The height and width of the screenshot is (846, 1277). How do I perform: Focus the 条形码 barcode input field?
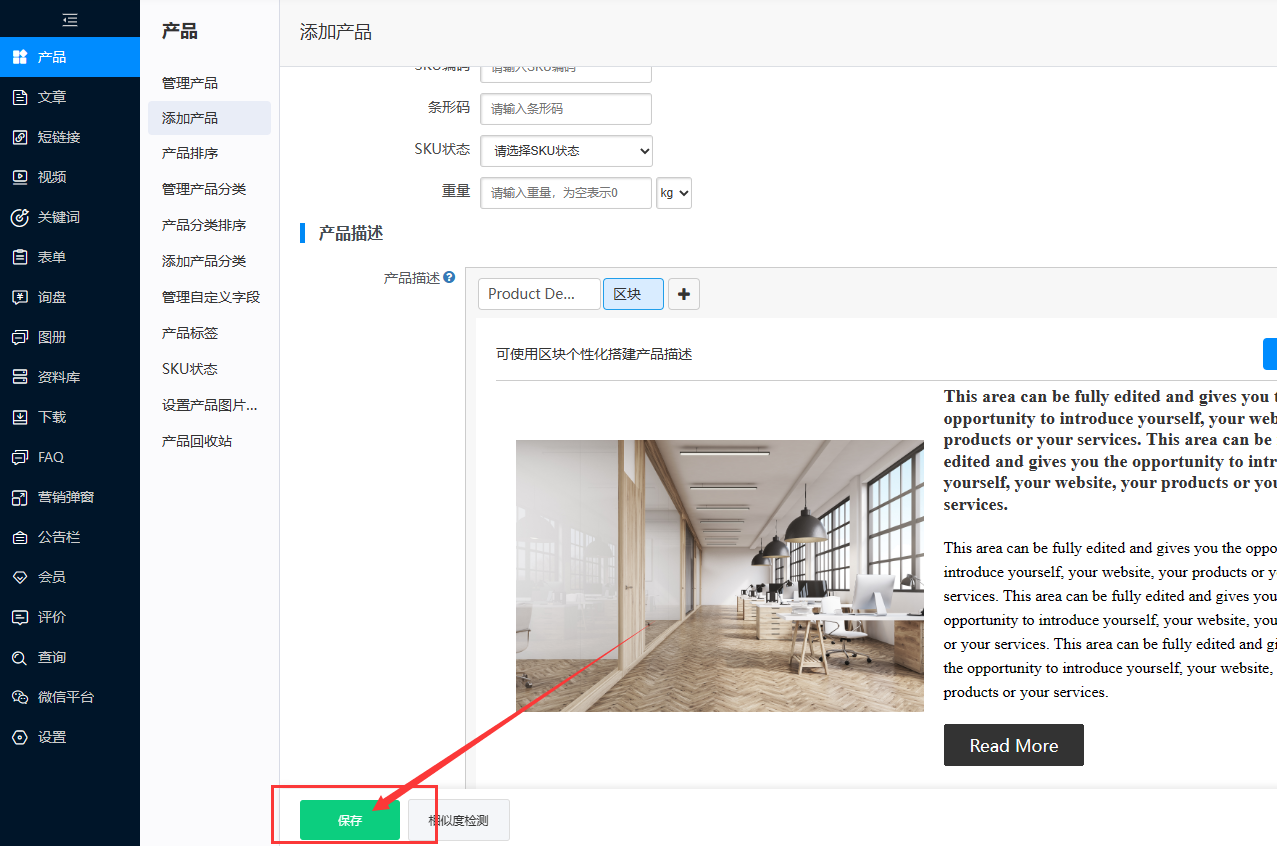click(x=566, y=109)
